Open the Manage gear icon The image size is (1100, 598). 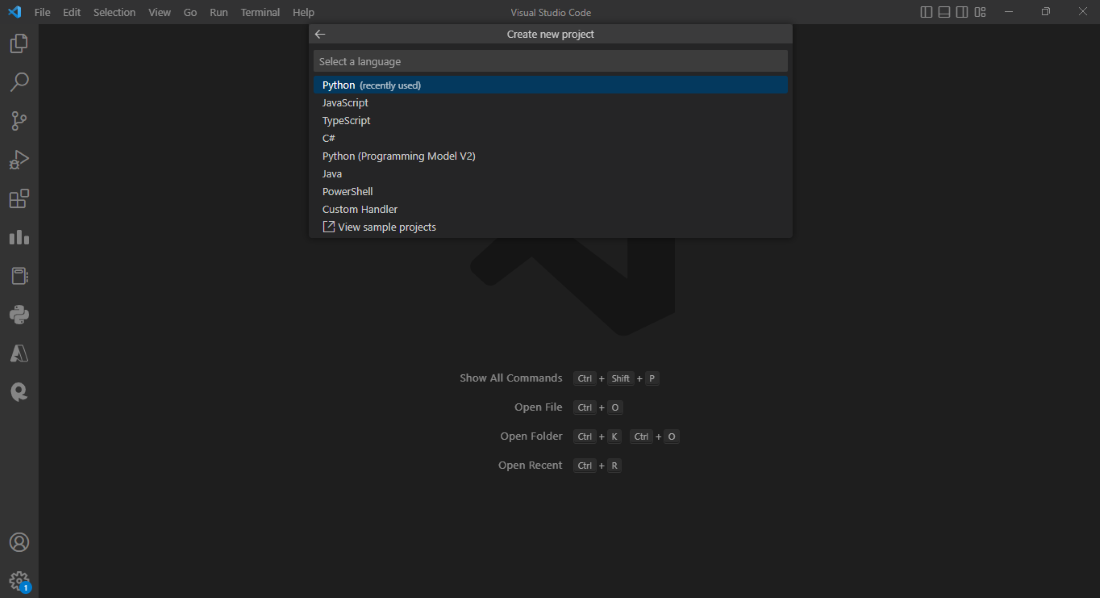coord(19,581)
